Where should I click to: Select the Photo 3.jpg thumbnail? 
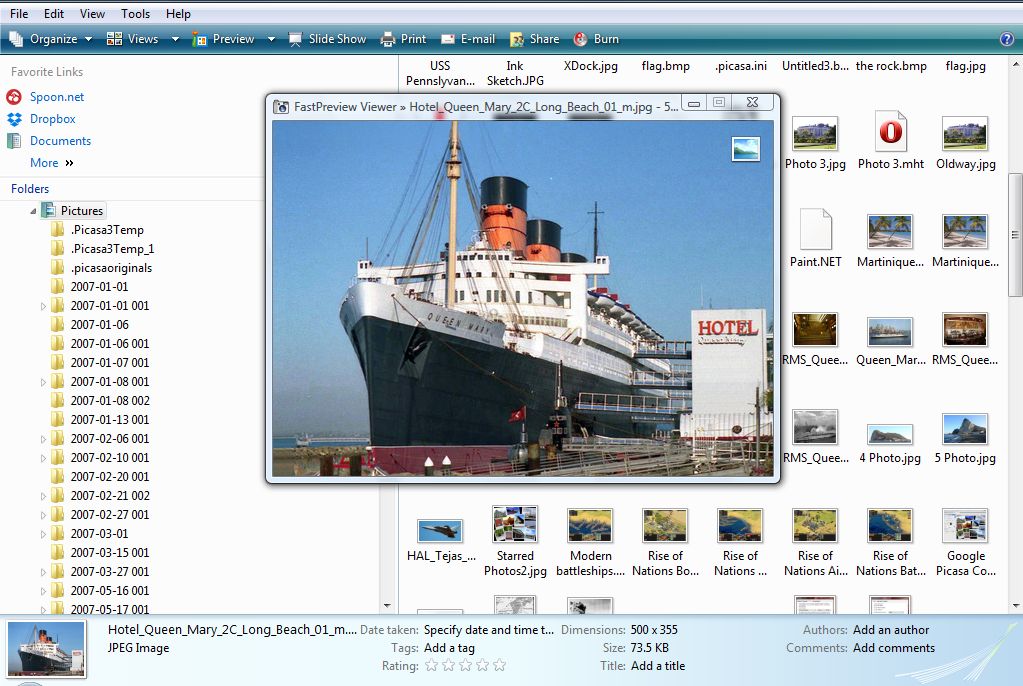(x=815, y=133)
